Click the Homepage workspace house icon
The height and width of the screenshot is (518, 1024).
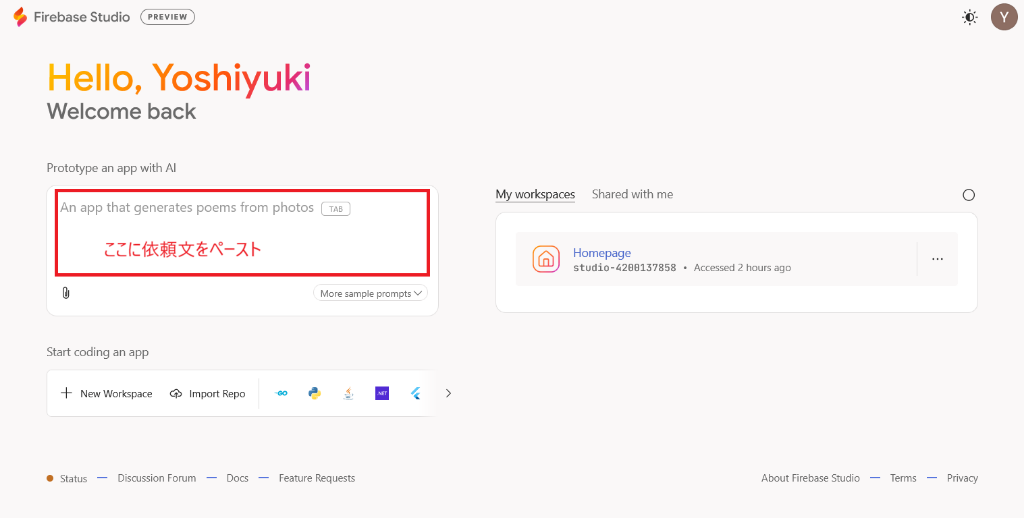tap(545, 259)
